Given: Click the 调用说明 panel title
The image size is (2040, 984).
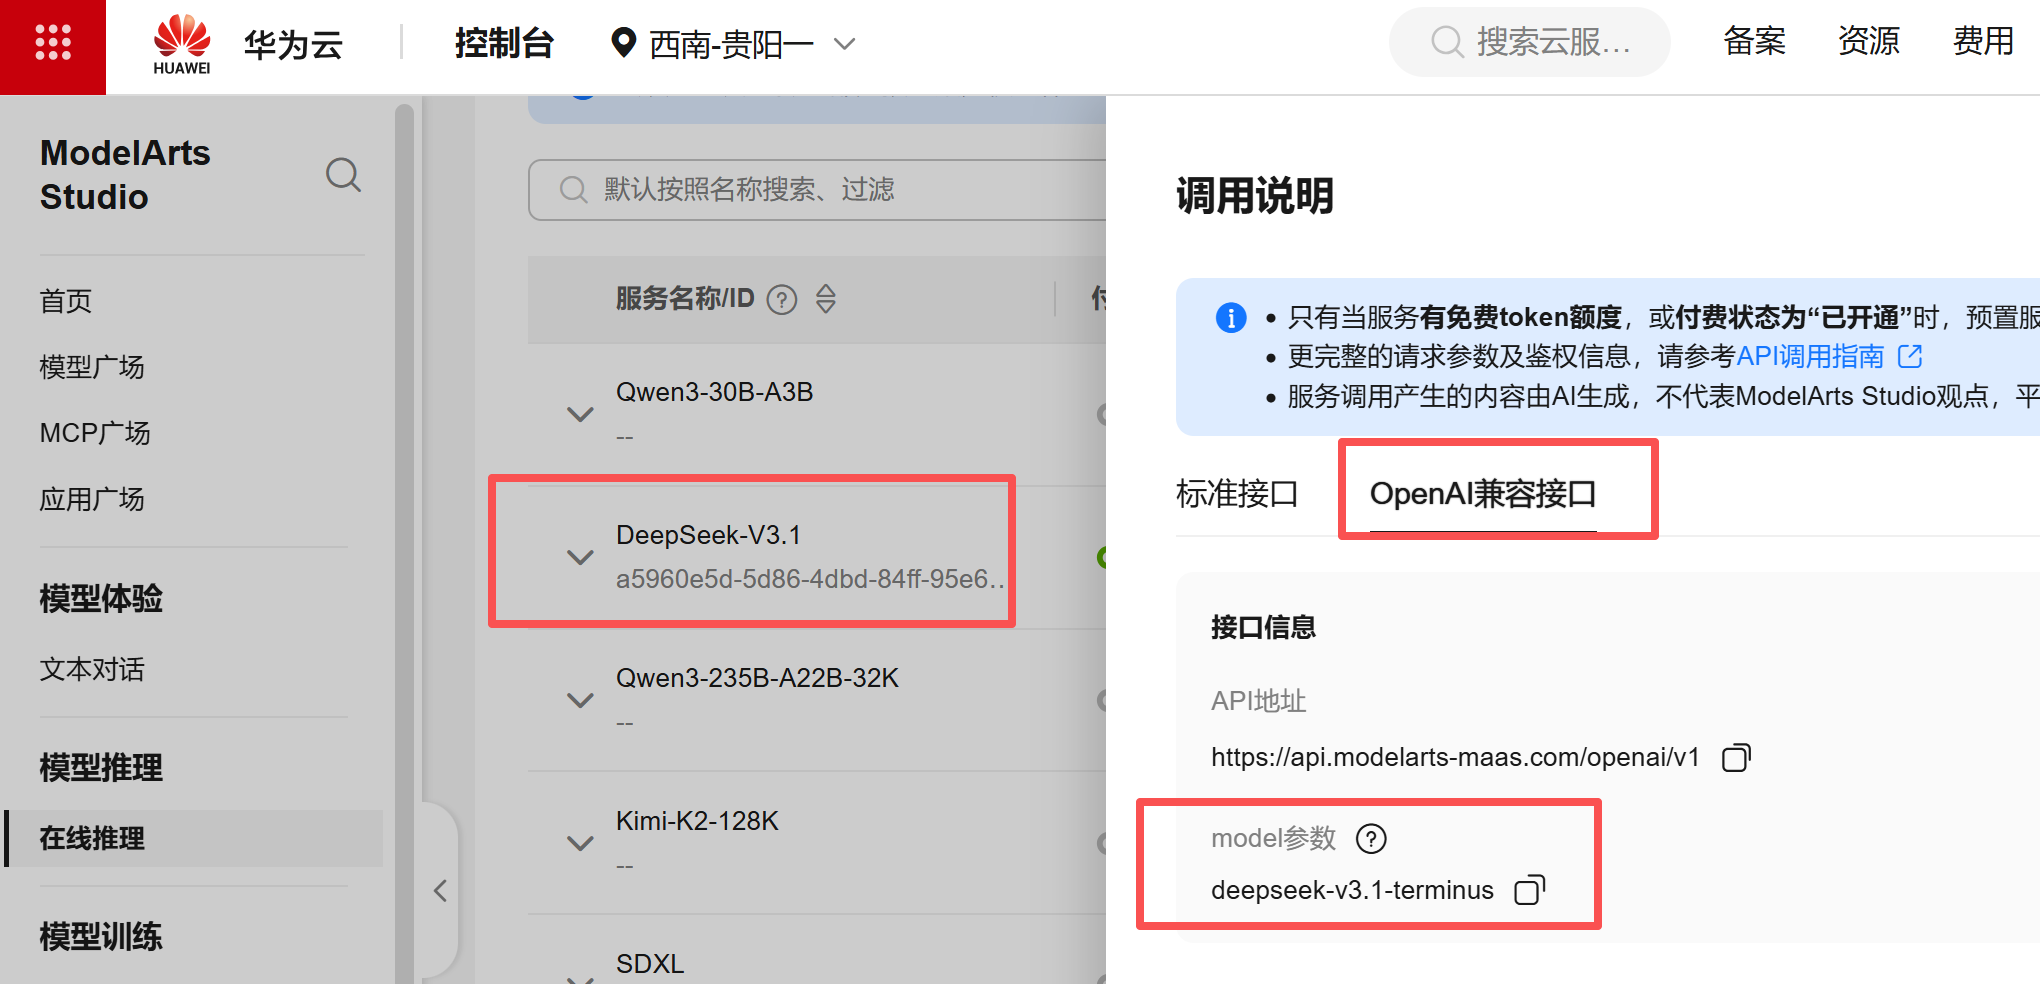Looking at the screenshot, I should (1255, 196).
